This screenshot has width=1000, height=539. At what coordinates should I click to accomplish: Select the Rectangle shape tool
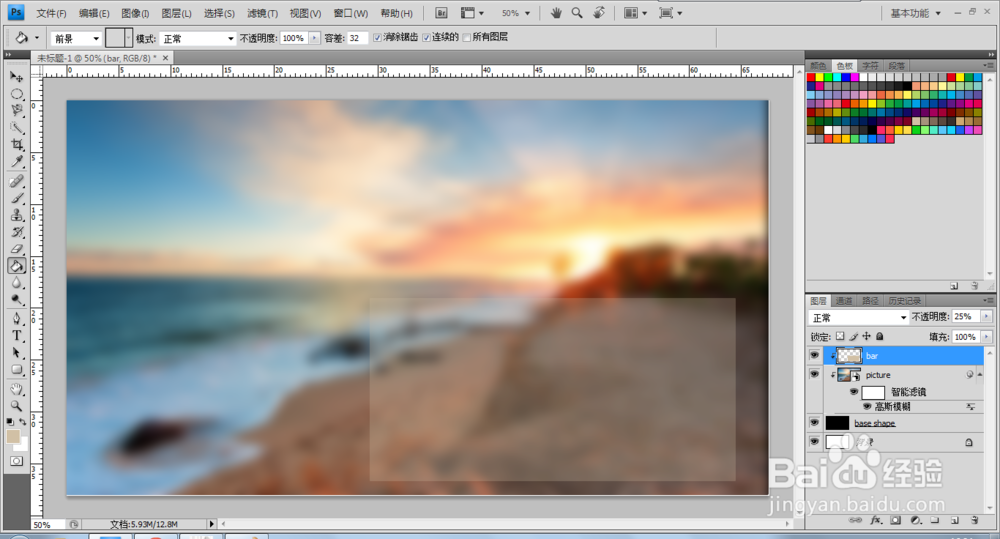click(x=17, y=370)
